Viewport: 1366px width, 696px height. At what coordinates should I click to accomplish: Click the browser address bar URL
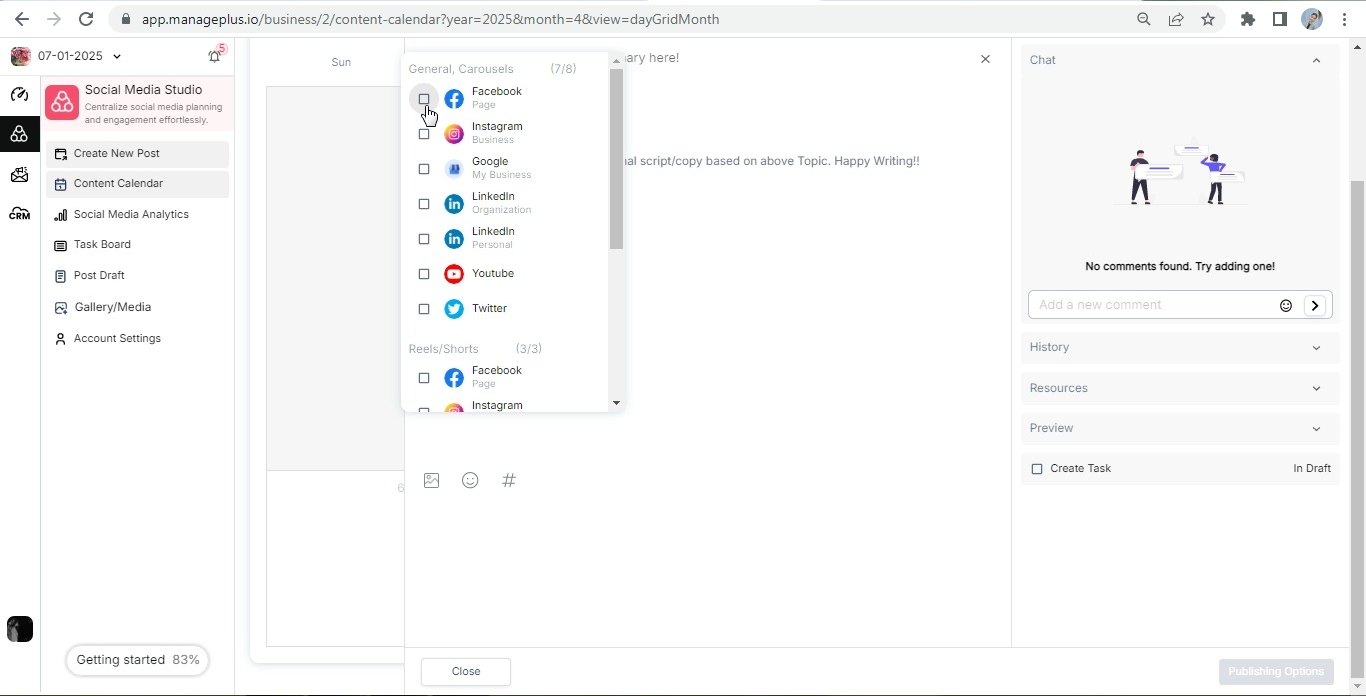pos(430,19)
